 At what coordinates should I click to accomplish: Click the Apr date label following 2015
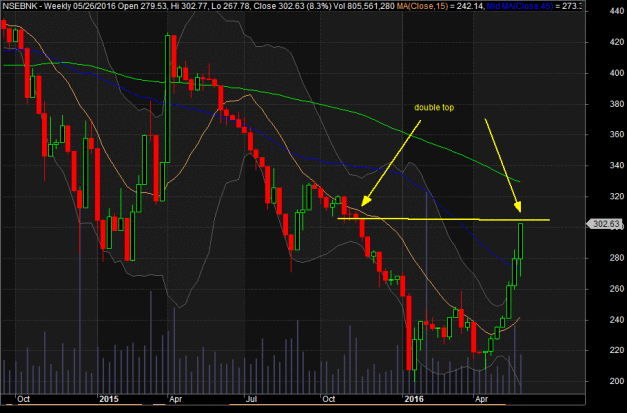coord(176,399)
